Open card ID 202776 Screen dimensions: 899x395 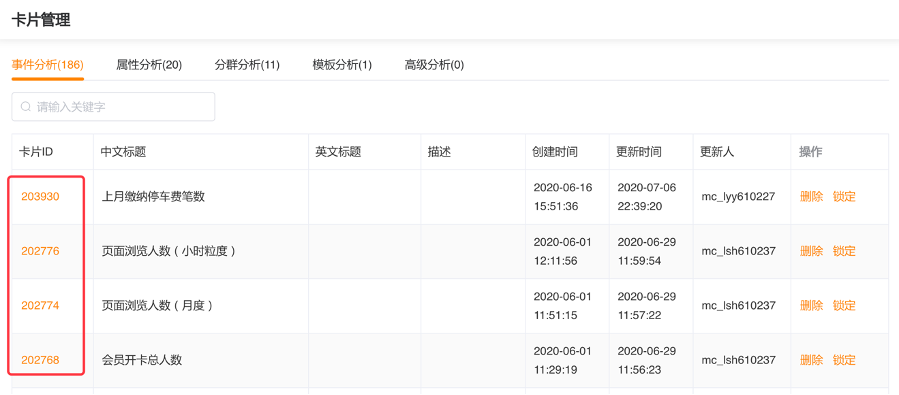40,251
